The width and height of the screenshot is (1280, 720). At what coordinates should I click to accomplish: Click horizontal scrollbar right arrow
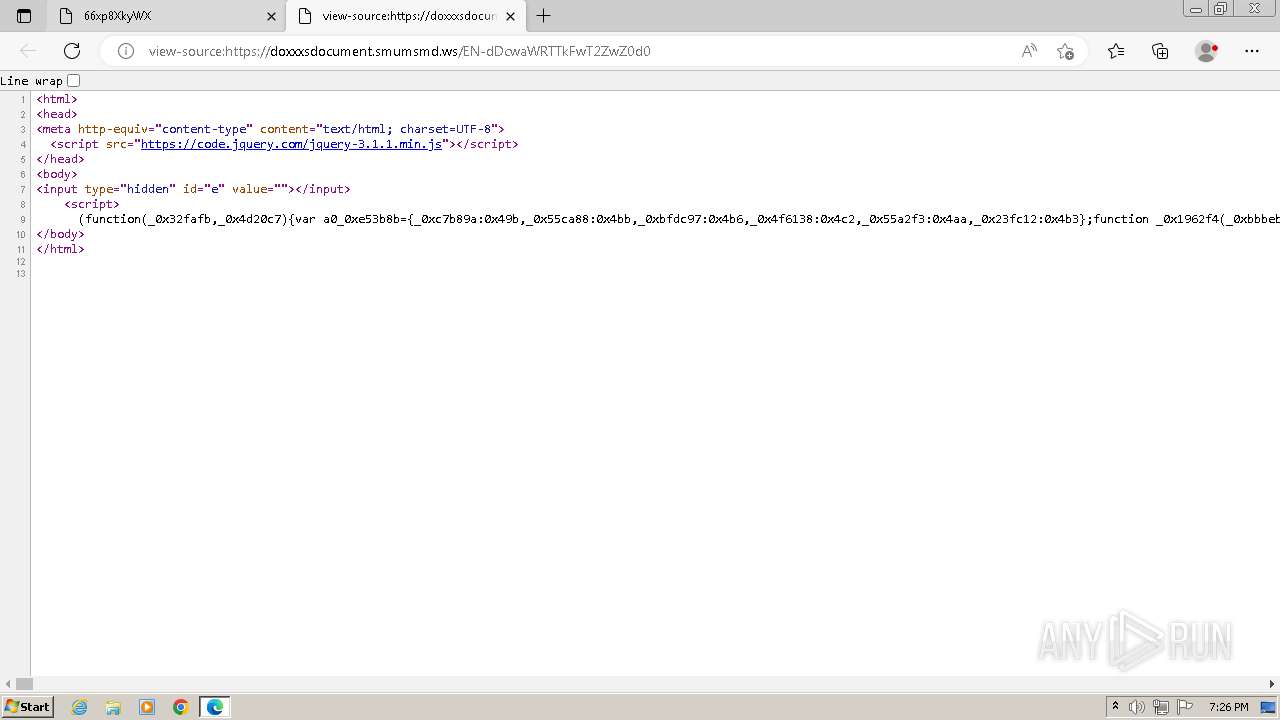(1272, 684)
